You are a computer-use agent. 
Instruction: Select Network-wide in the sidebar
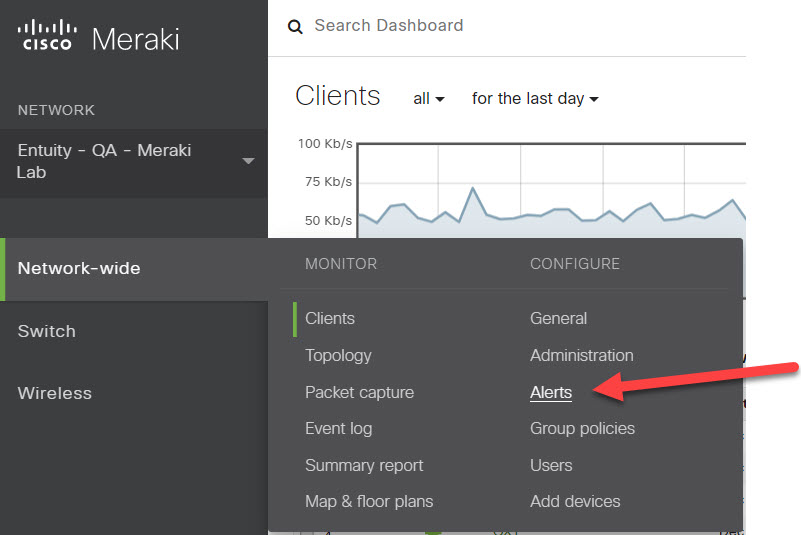click(x=134, y=269)
